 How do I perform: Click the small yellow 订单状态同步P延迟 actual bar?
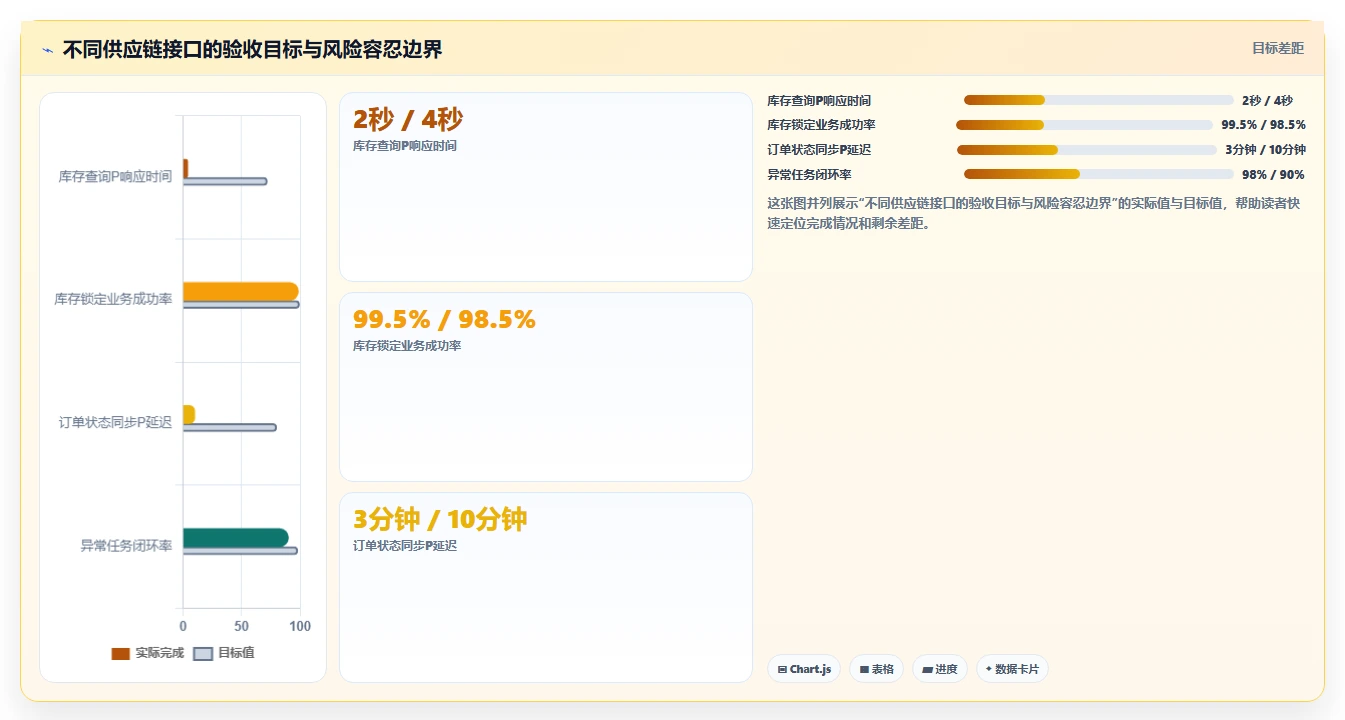[x=188, y=414]
